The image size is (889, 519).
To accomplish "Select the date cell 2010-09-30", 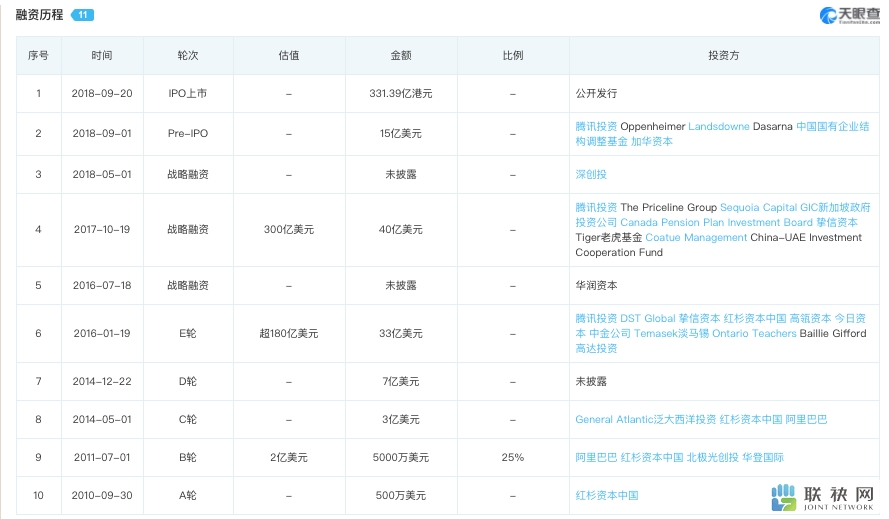I will [x=102, y=495].
